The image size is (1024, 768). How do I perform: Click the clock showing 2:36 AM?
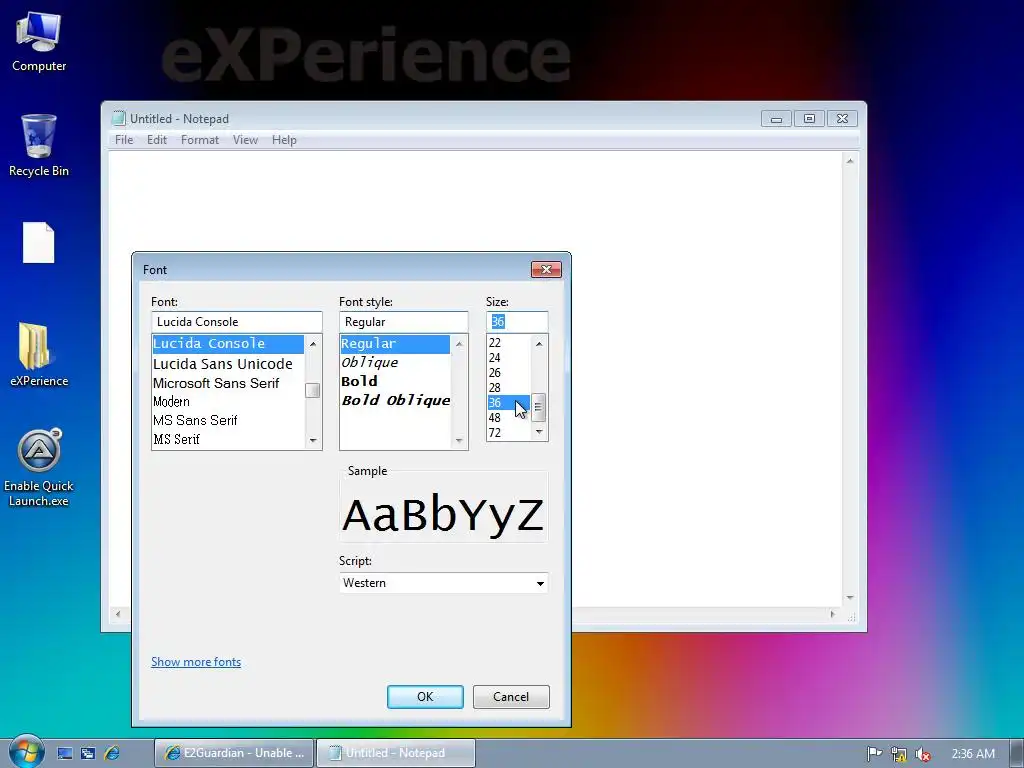click(x=973, y=754)
